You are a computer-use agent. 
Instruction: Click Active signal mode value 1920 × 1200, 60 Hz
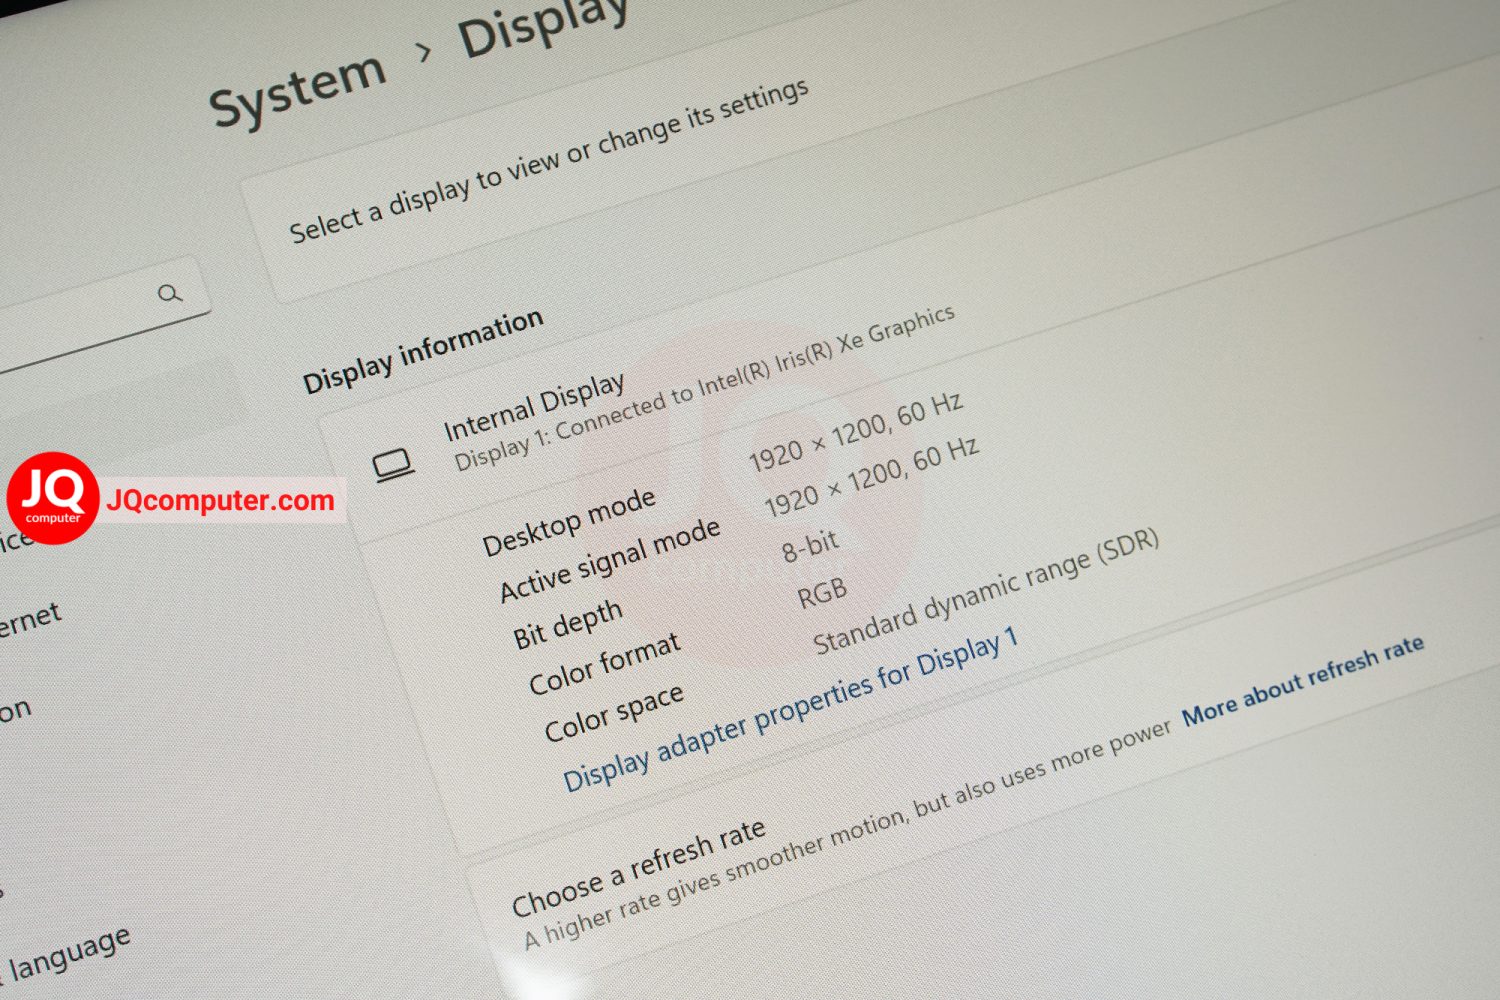click(x=871, y=477)
